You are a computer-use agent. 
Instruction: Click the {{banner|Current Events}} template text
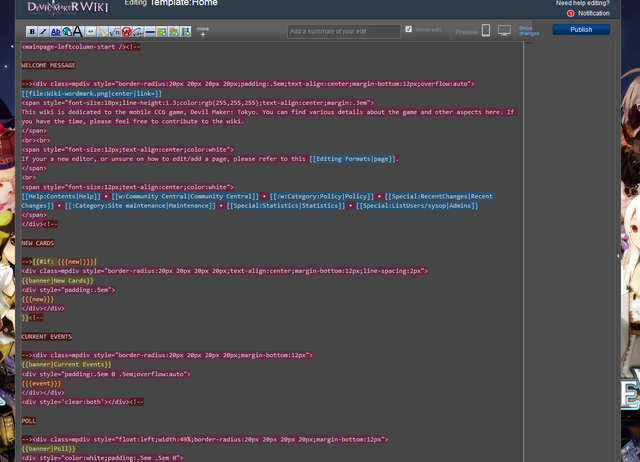coord(67,364)
